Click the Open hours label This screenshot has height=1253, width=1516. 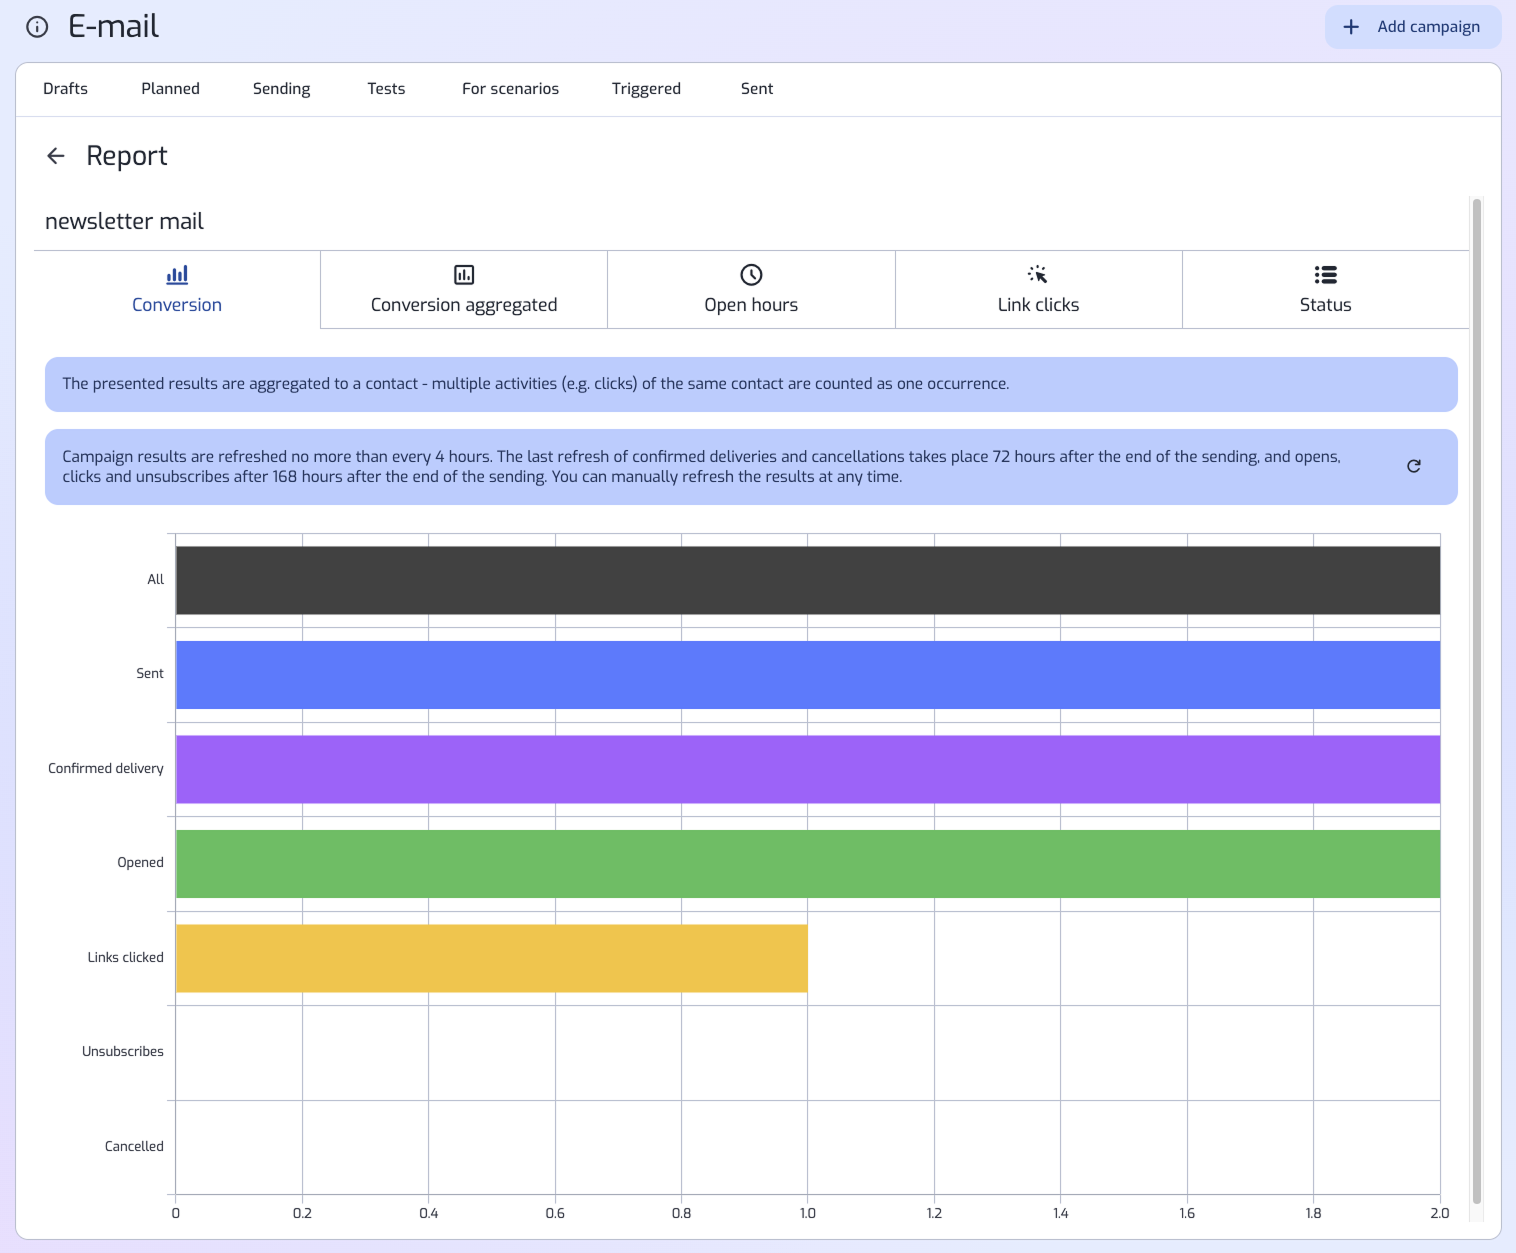point(751,305)
